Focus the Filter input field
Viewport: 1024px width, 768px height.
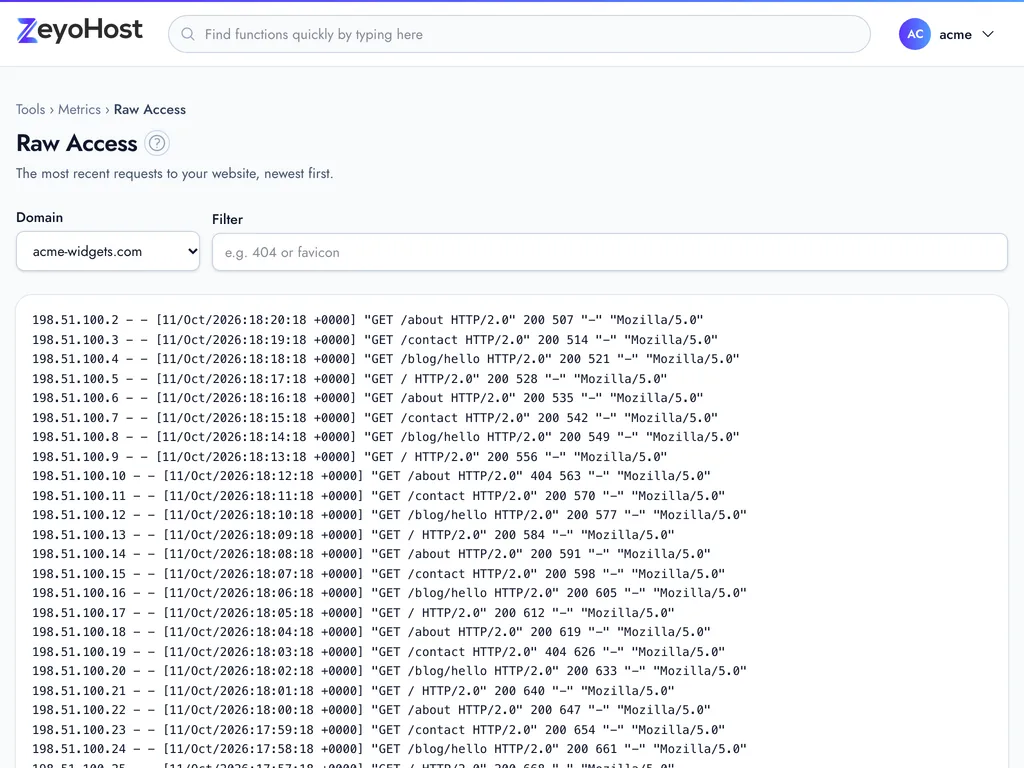609,252
